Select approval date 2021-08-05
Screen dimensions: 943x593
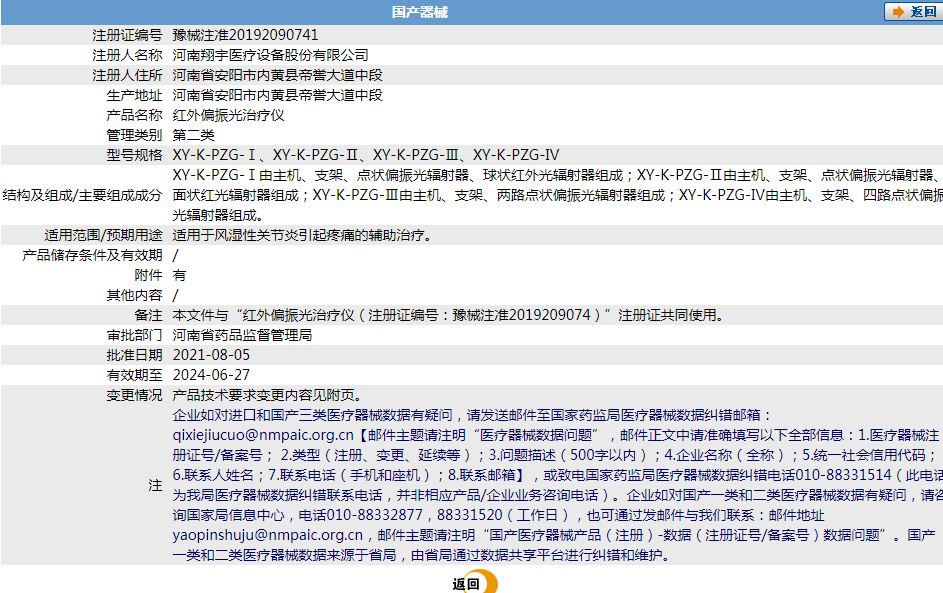pyautogui.click(x=211, y=355)
